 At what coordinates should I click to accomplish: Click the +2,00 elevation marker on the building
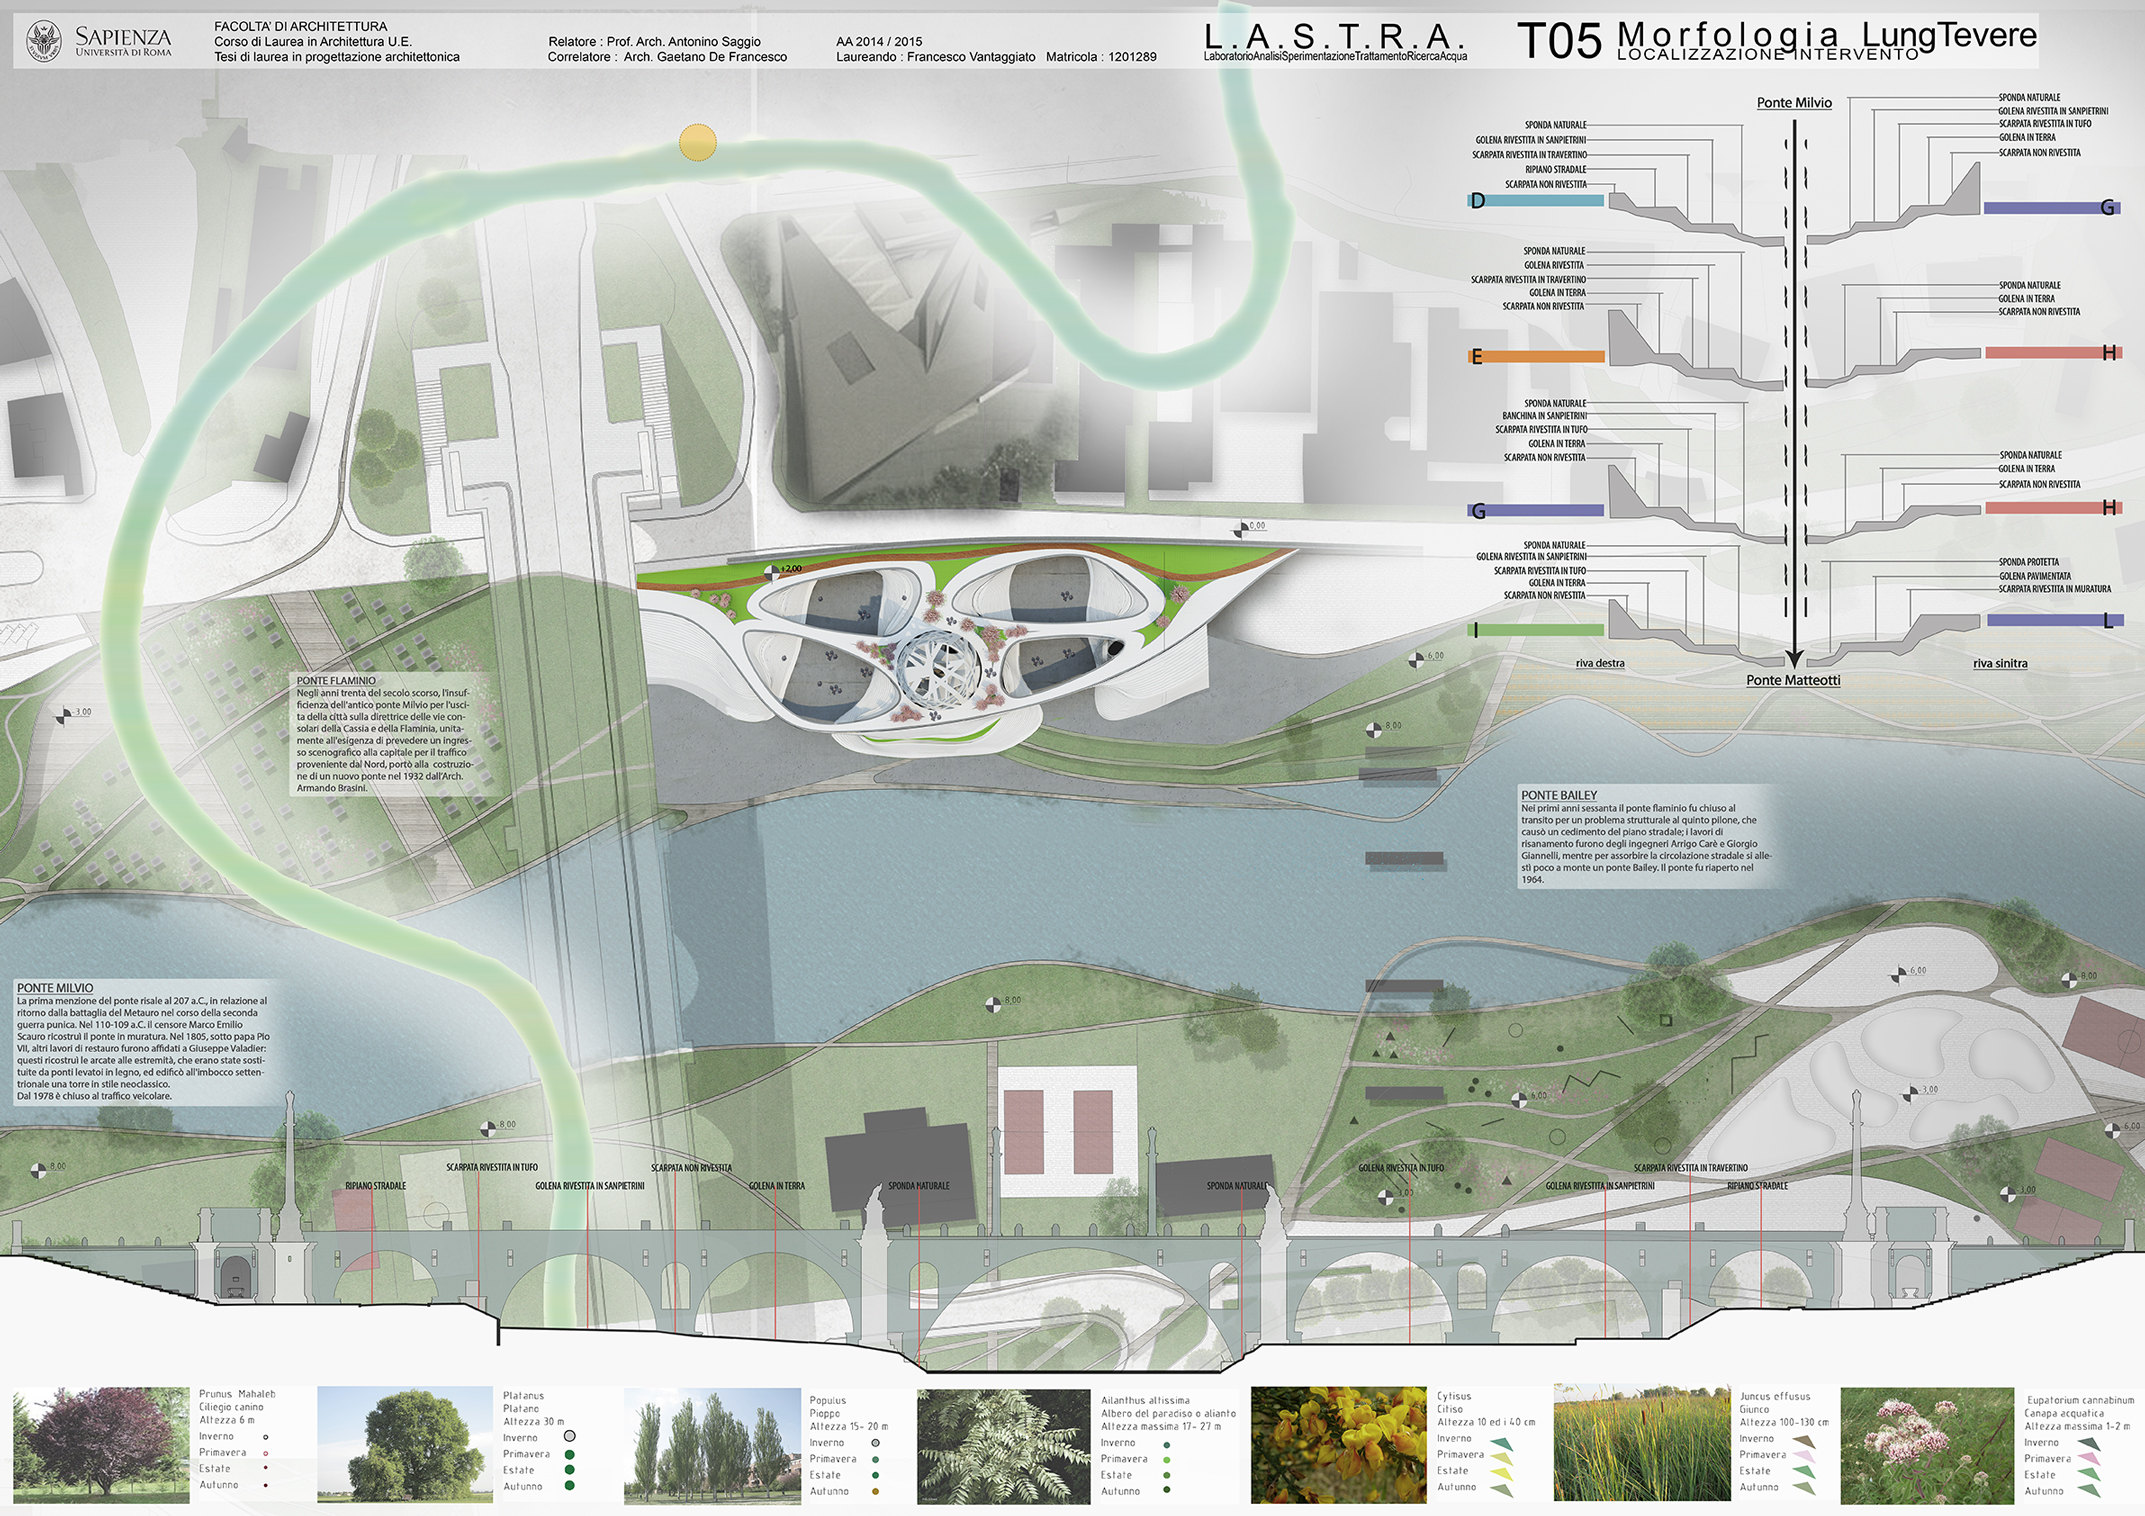tap(772, 572)
